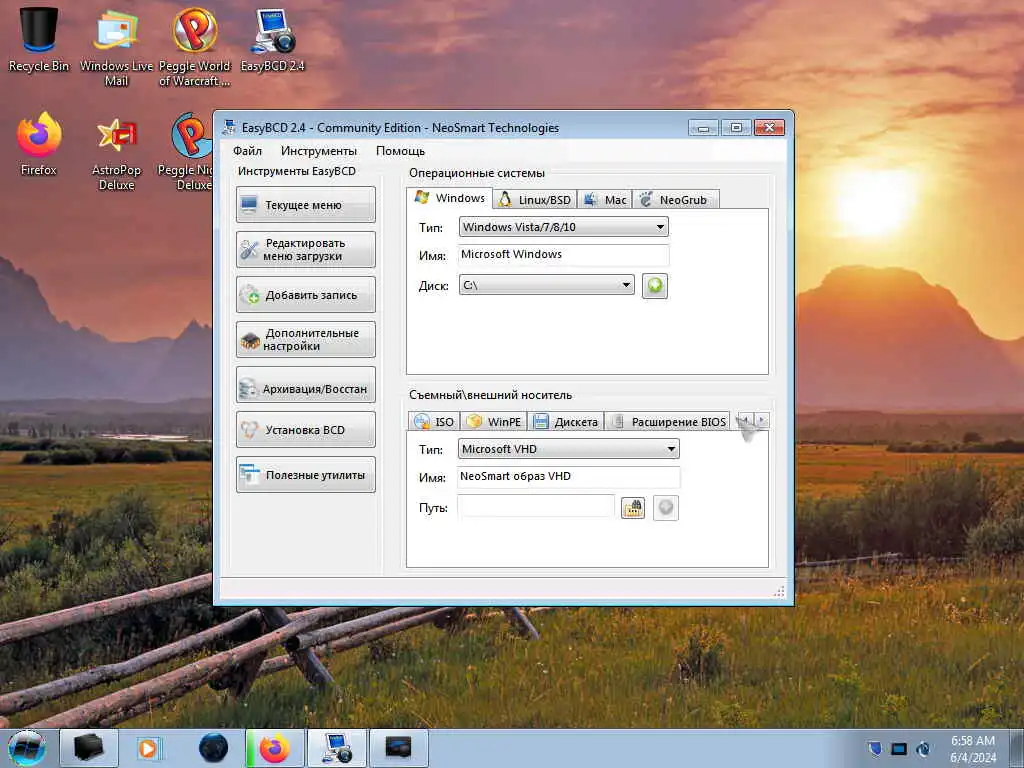Viewport: 1024px width, 768px height.
Task: Click the NeoSmart образ VHD name field
Action: (568, 477)
